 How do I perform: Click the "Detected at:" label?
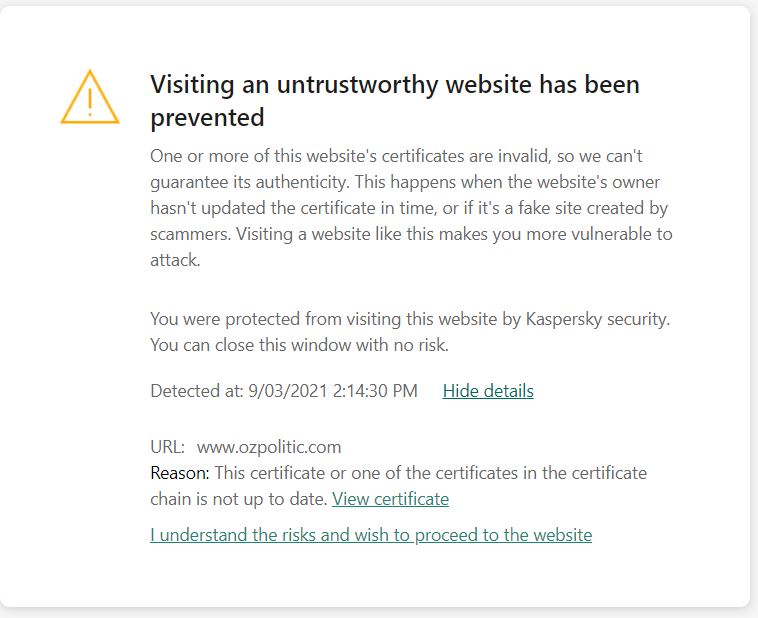[x=196, y=391]
